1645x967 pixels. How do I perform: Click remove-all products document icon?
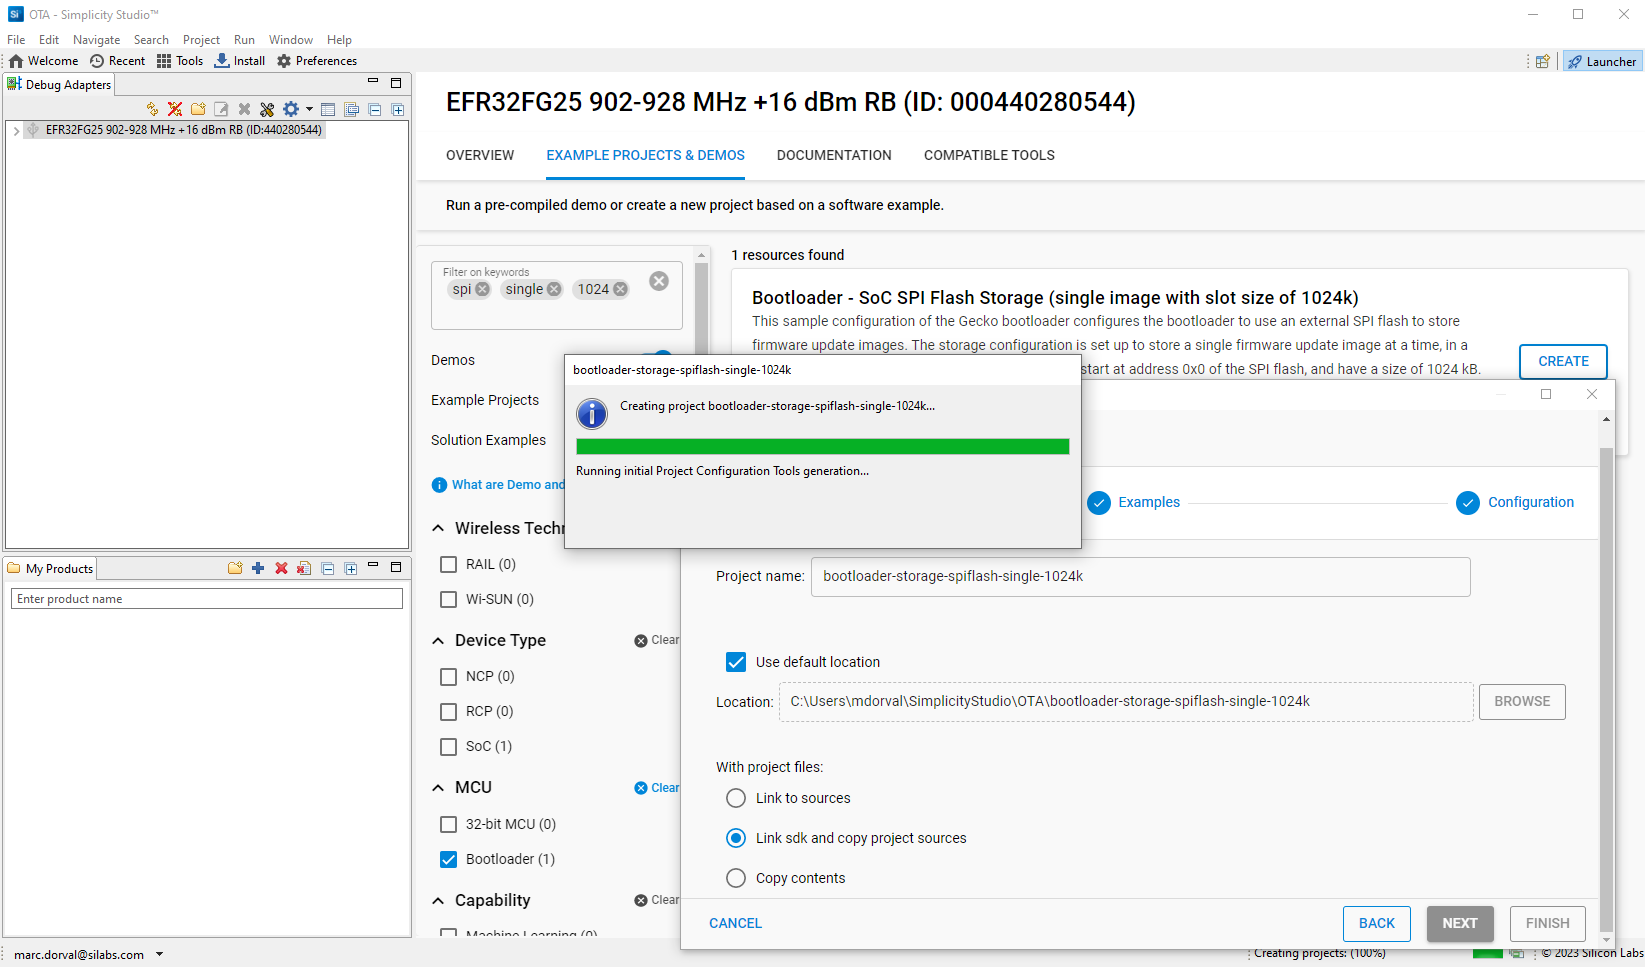coord(304,568)
